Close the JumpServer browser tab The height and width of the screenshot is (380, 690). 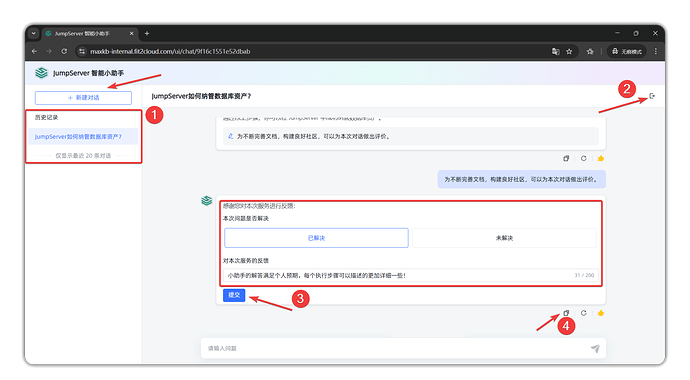(x=131, y=33)
